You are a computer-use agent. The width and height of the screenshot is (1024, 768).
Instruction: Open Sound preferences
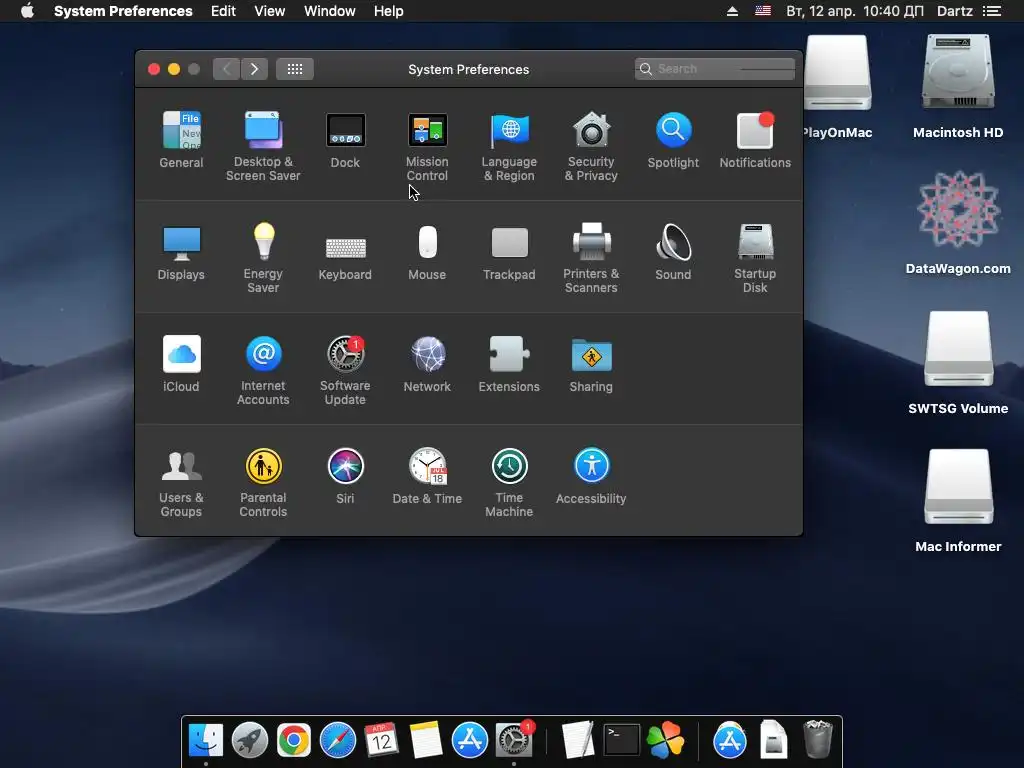[673, 252]
